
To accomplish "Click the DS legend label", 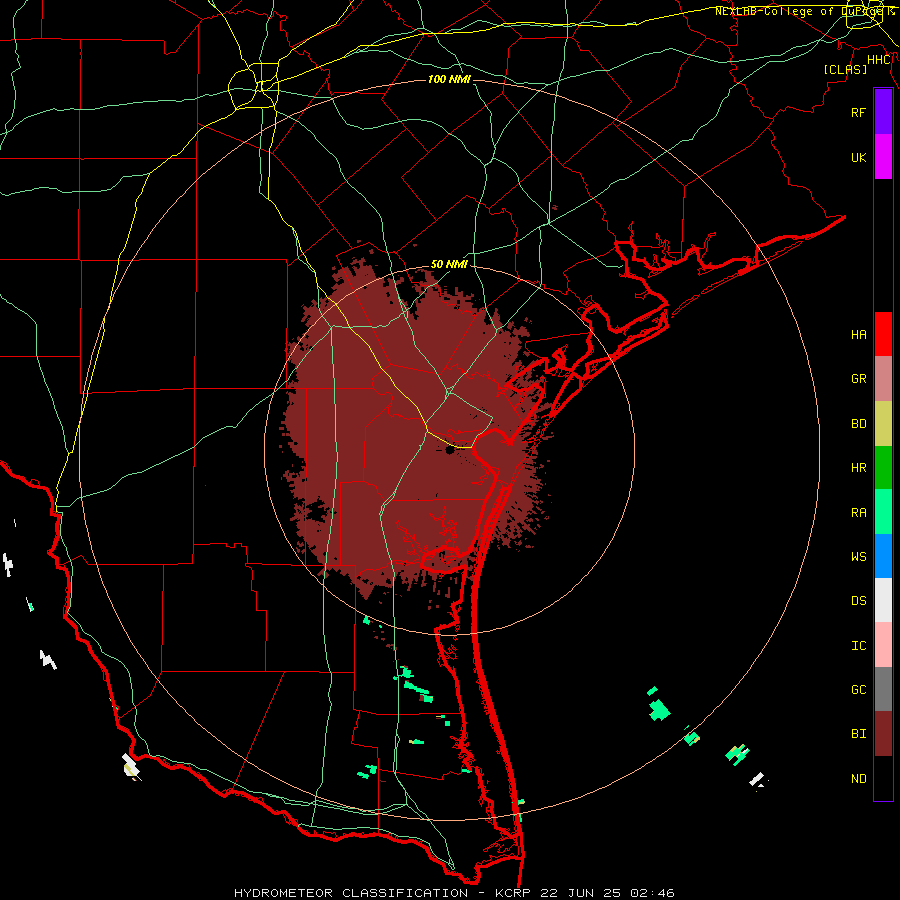I will 858,601.
